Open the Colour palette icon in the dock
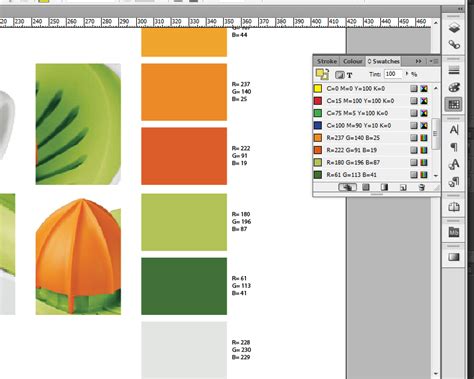The width and height of the screenshot is (474, 379). (454, 87)
